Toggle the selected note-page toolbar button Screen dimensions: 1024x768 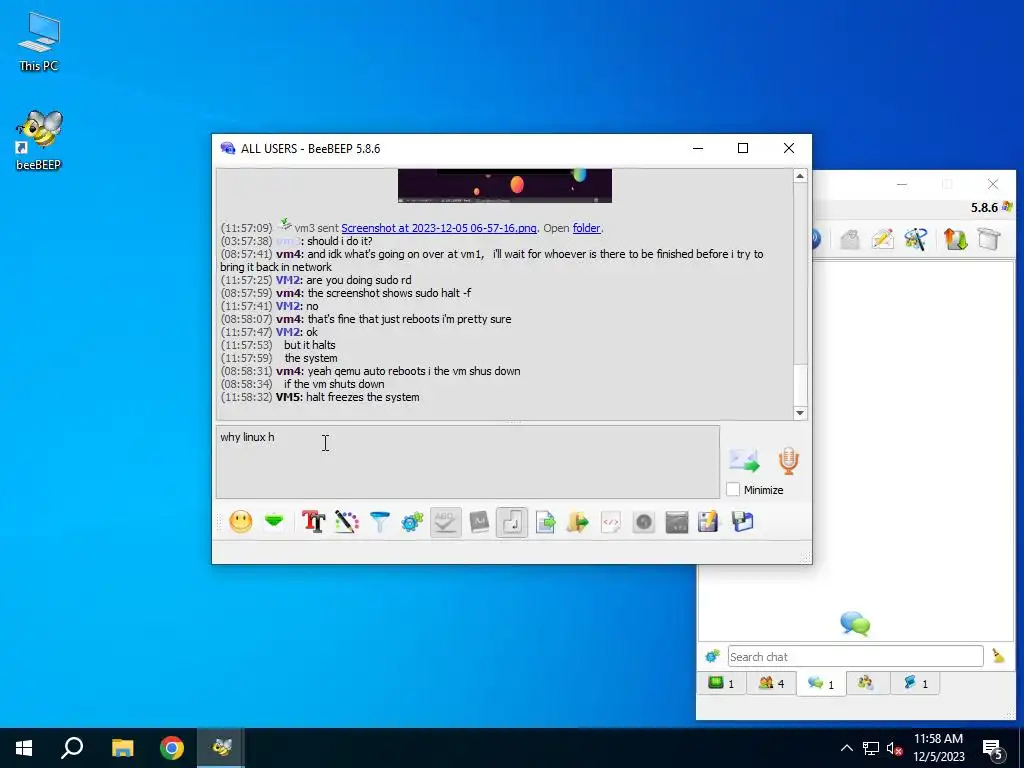pyautogui.click(x=511, y=522)
